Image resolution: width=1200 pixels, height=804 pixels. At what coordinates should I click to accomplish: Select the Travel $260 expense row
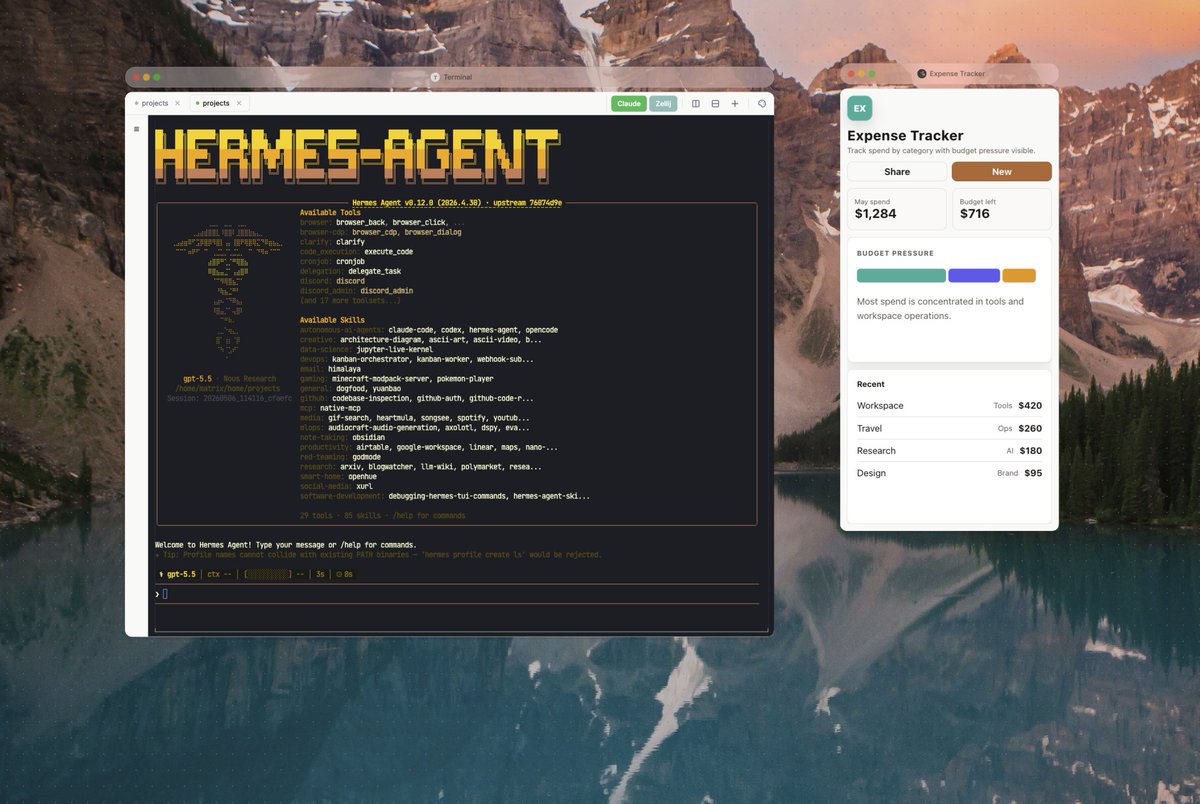[x=949, y=428]
